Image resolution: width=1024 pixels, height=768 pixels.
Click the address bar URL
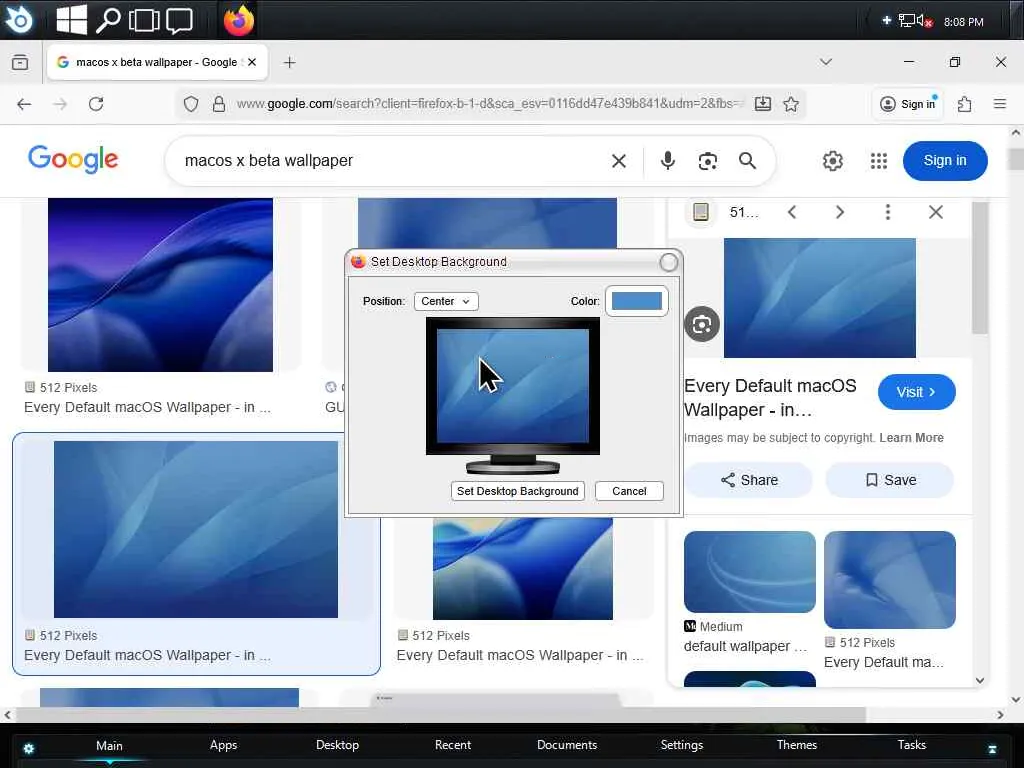pyautogui.click(x=490, y=104)
